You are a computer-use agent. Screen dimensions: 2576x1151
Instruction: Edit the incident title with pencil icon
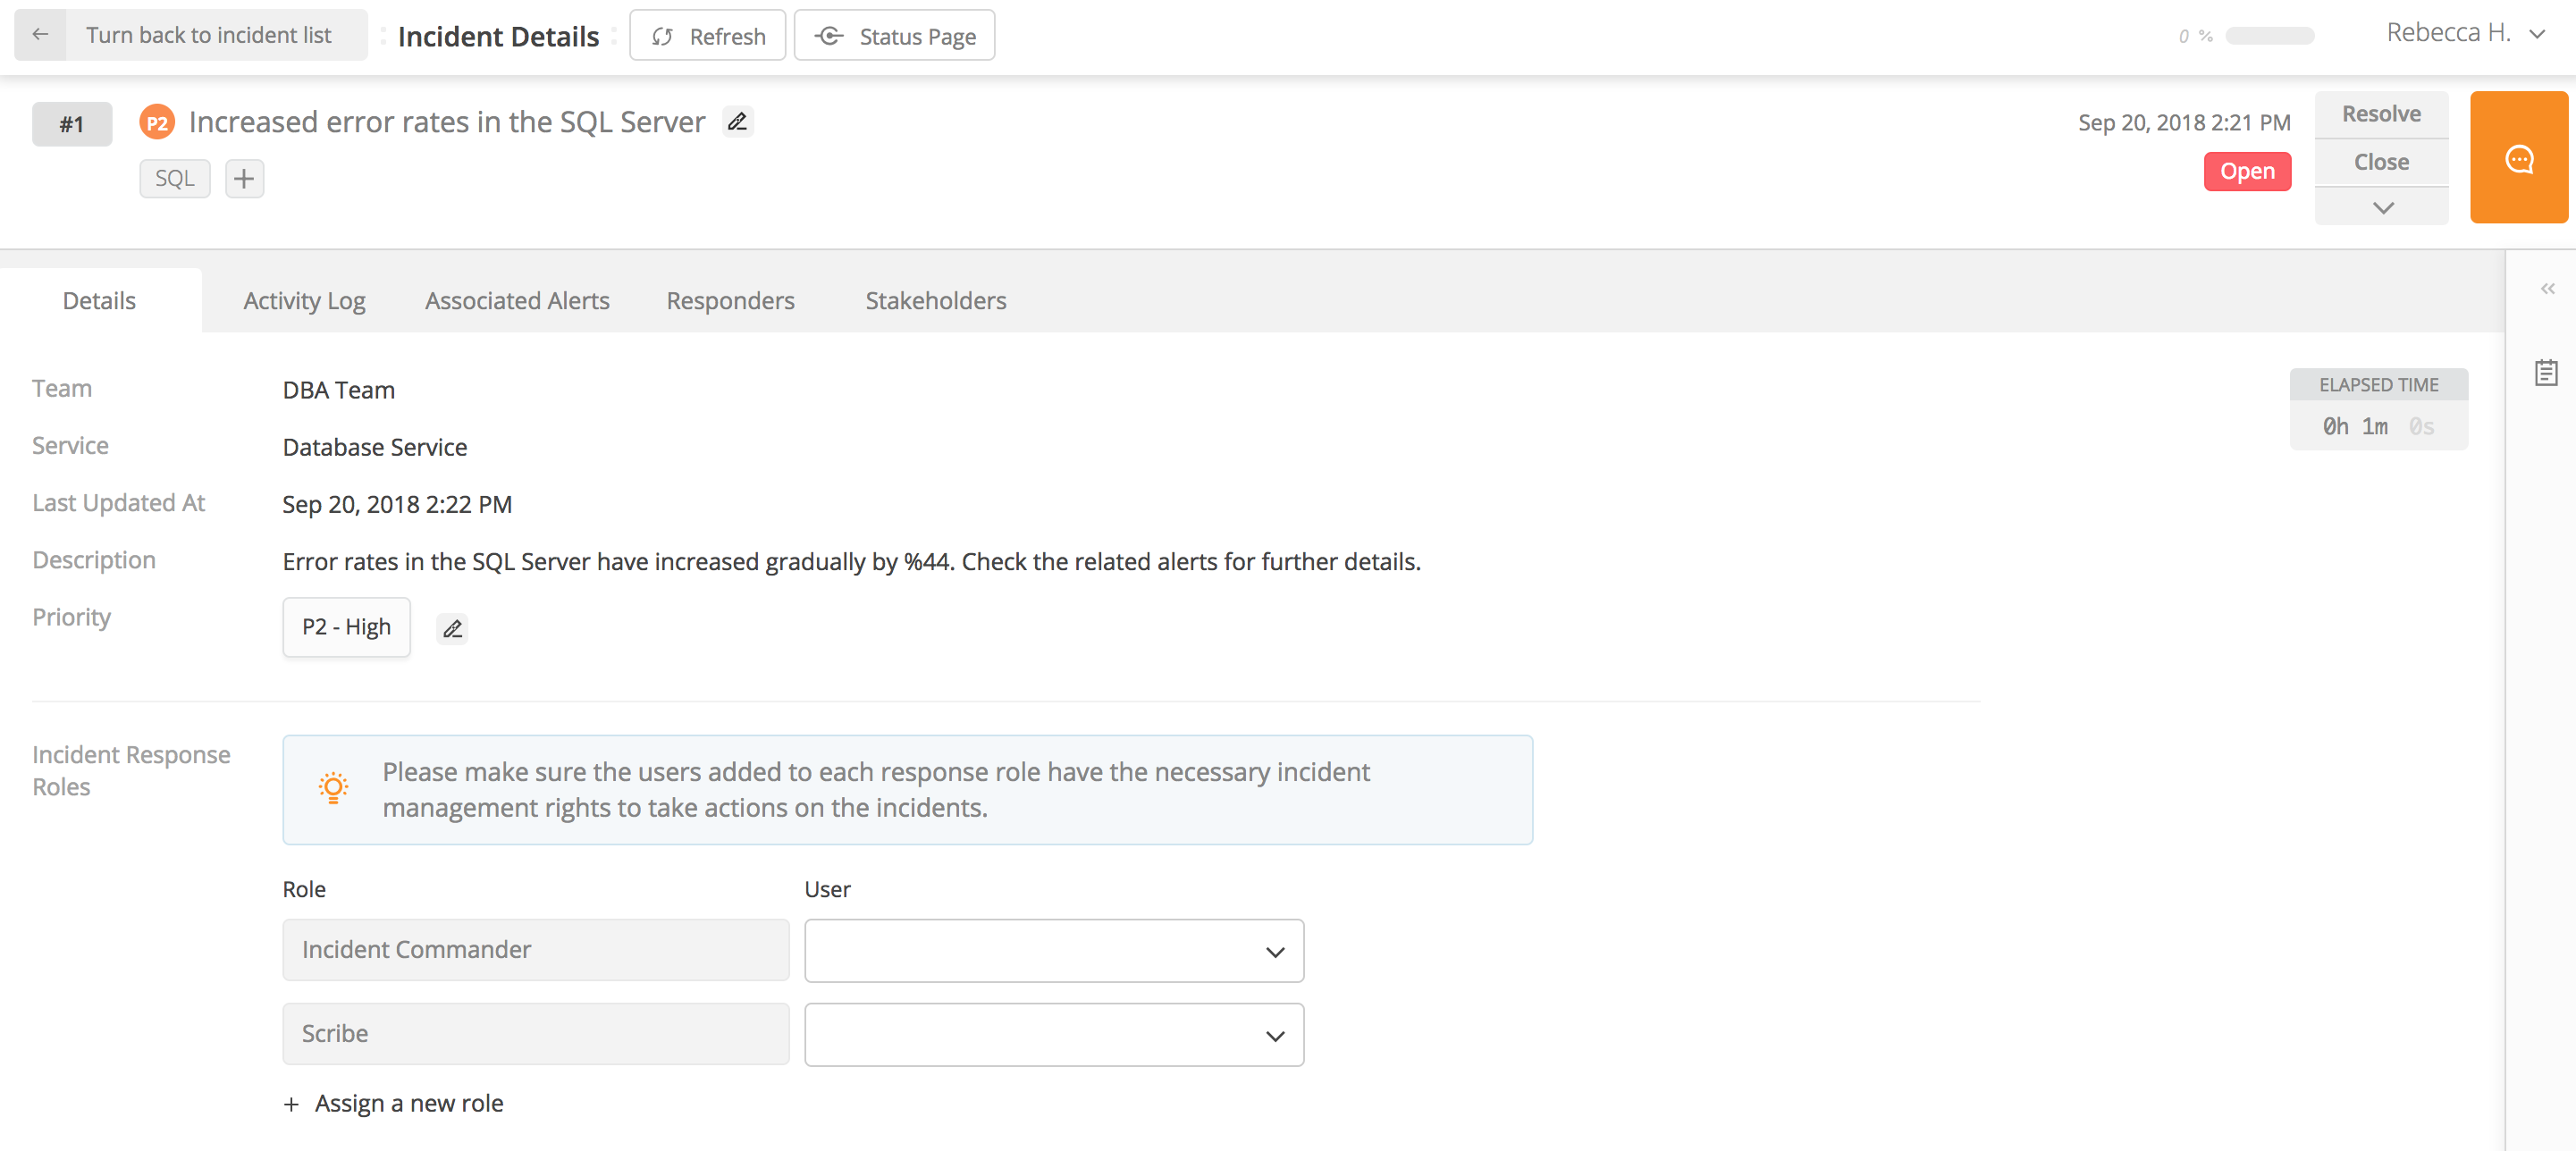click(738, 122)
